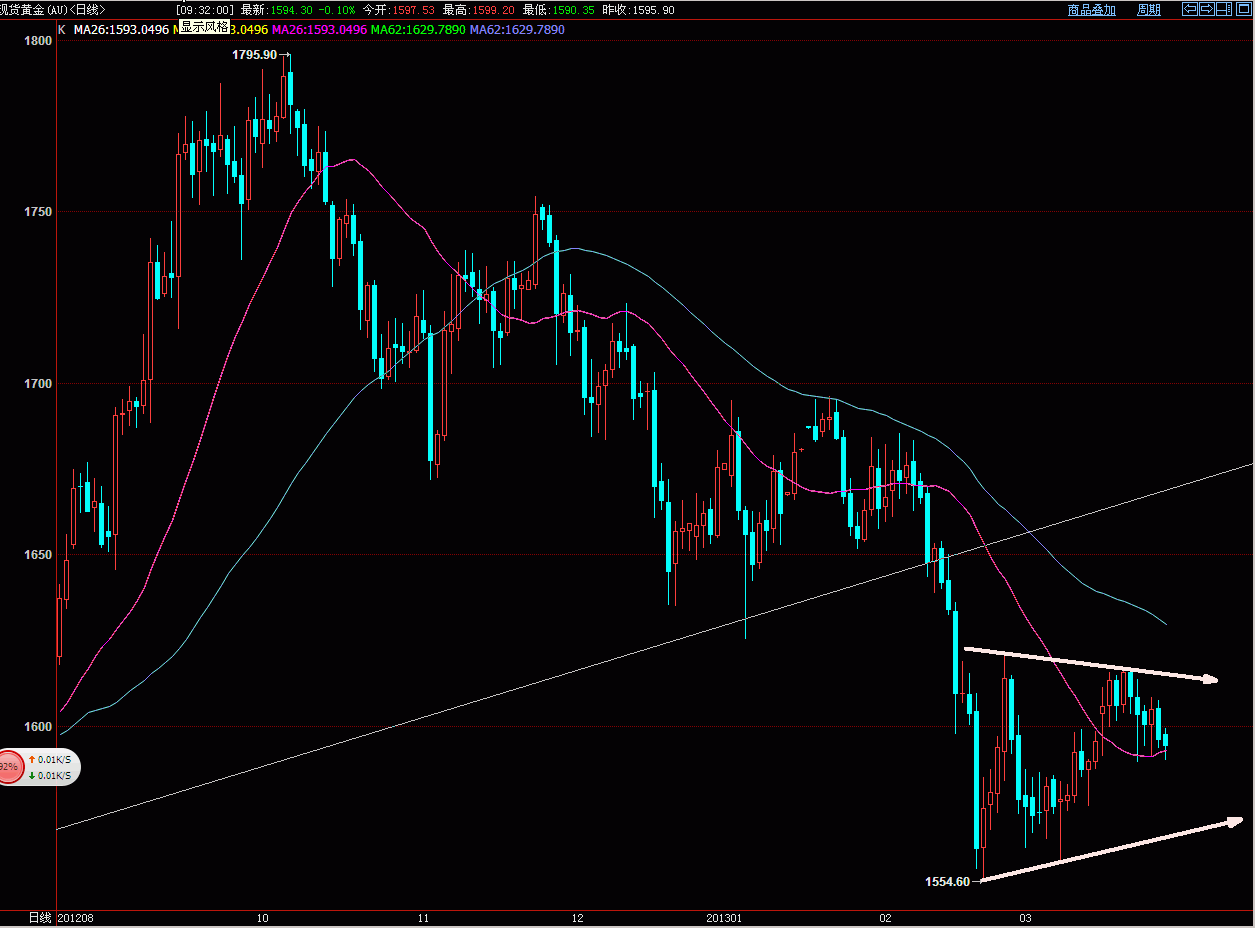This screenshot has height=928, width=1255.
Task: Select the blue MA62:1629.7890 label
Action: coord(517,30)
